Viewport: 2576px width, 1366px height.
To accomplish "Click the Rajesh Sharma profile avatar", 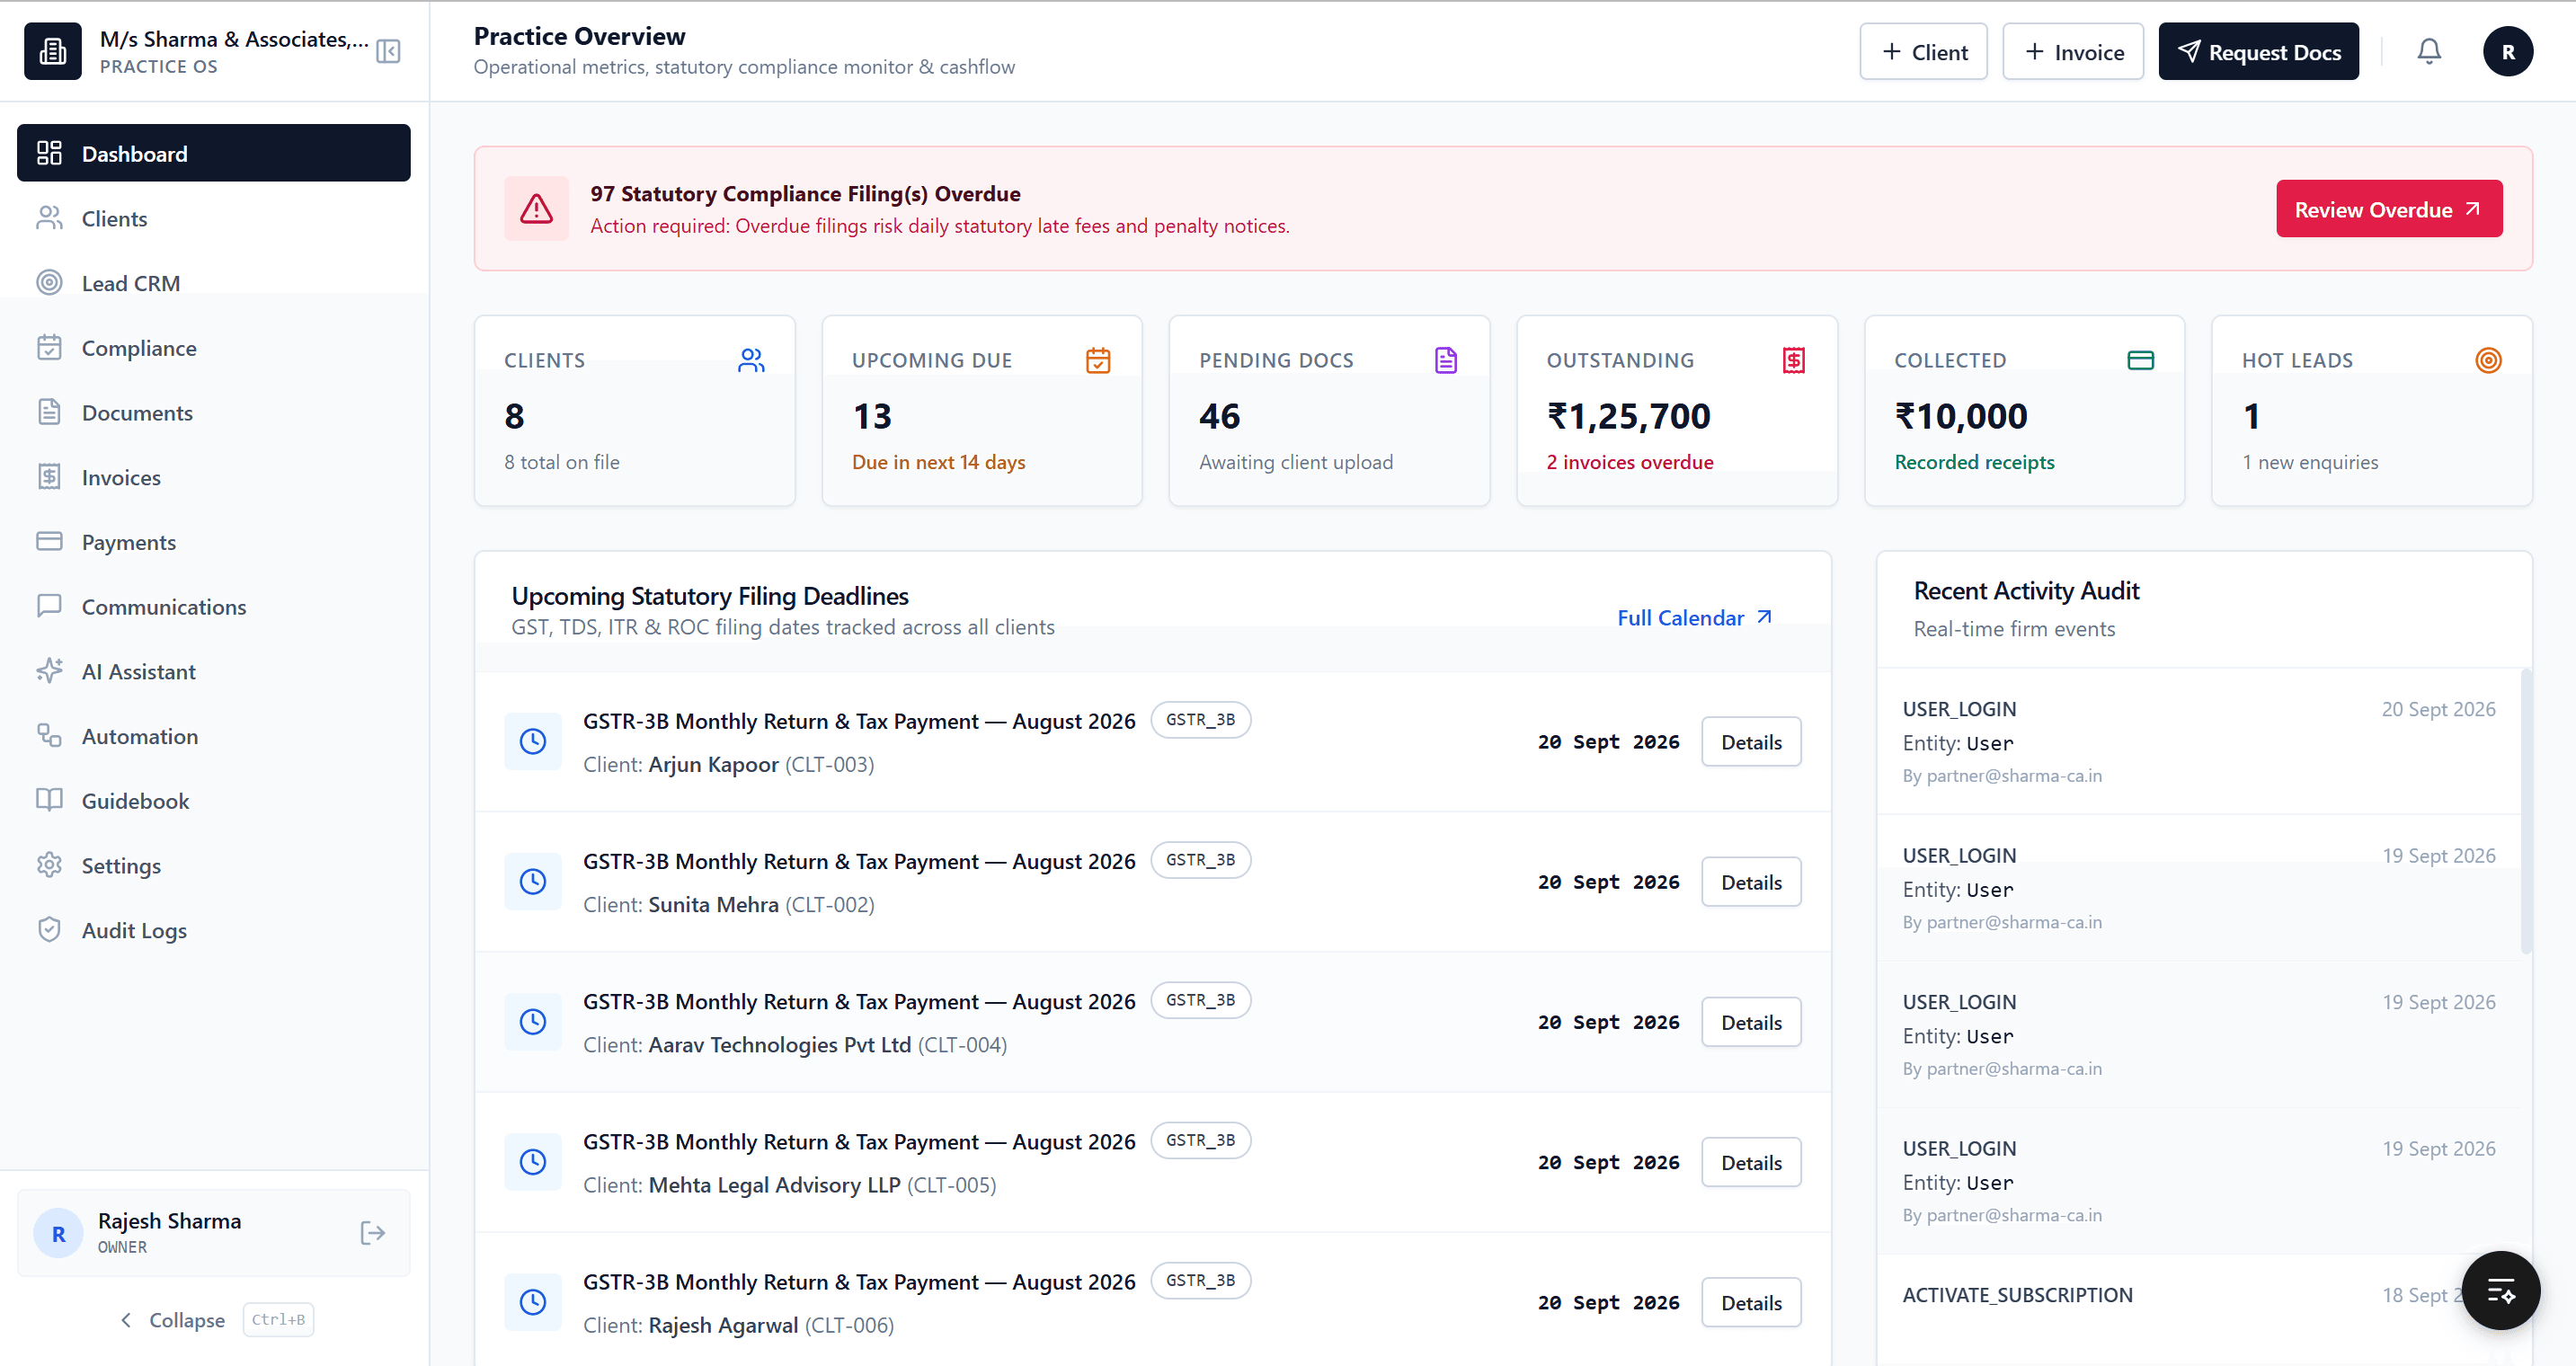I will click(x=58, y=1233).
